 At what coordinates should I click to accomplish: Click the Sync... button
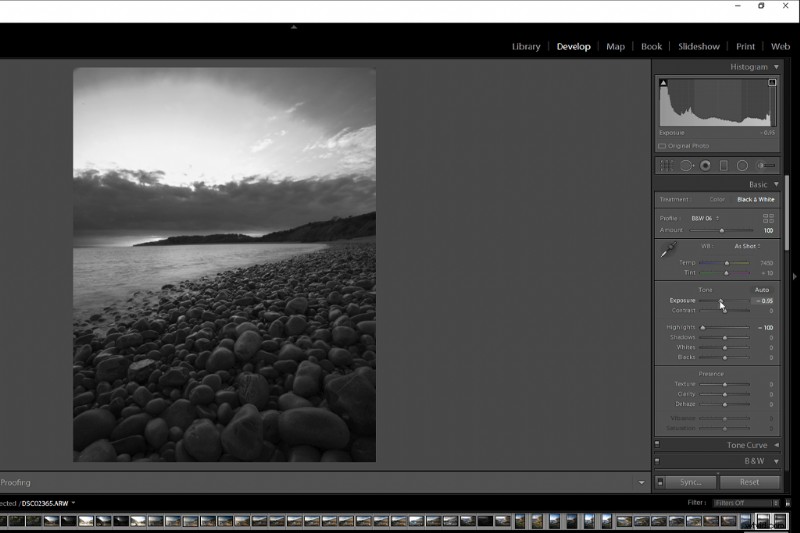(x=691, y=482)
